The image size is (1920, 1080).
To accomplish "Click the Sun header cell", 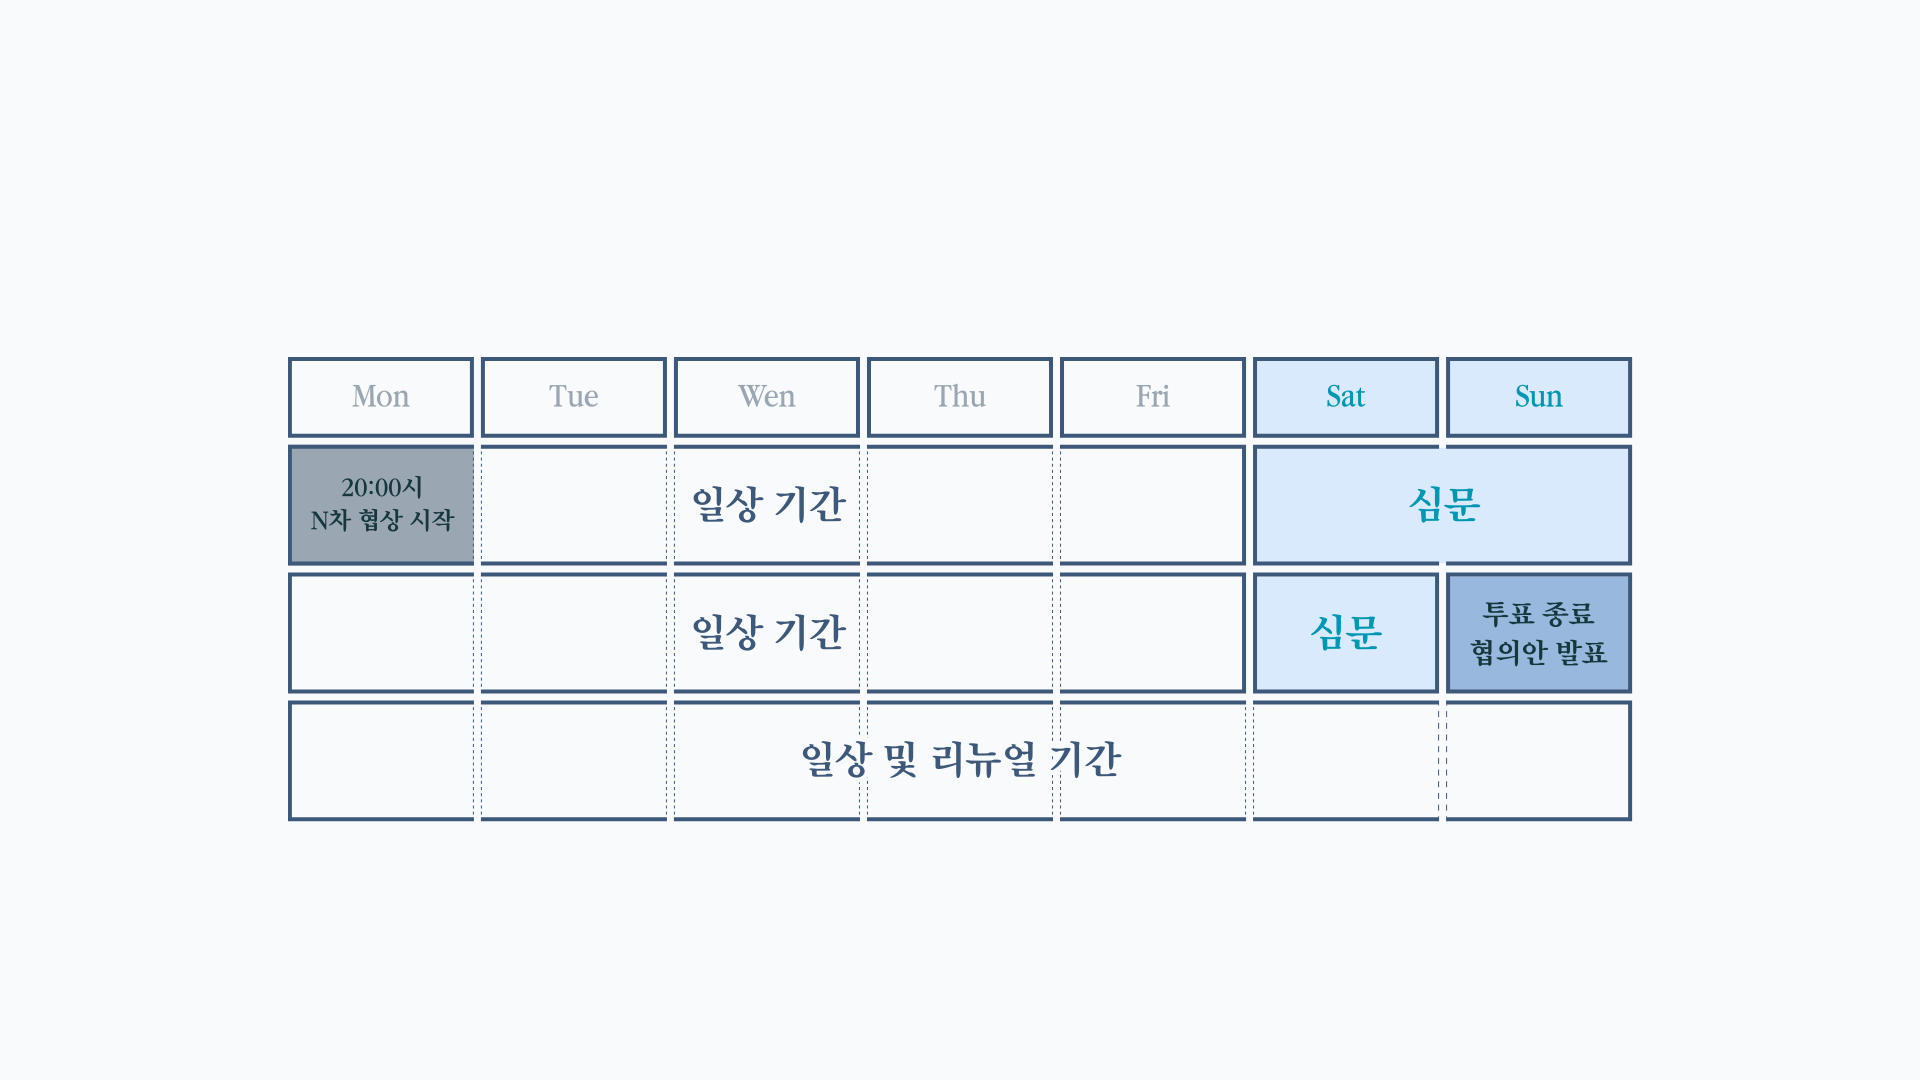I will 1539,397.
